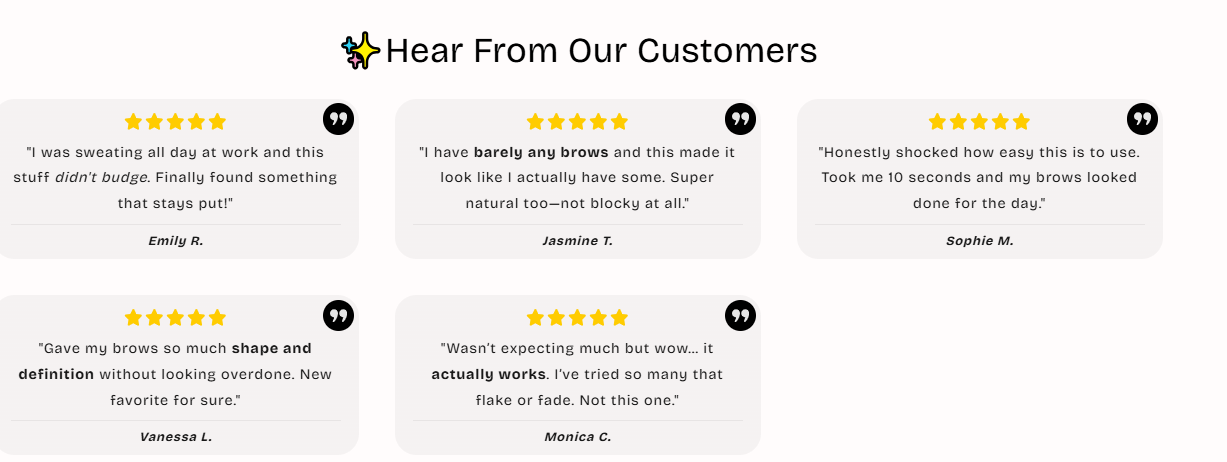Select the reviewer name Jasmine T.
The width and height of the screenshot is (1227, 462).
pyautogui.click(x=578, y=241)
